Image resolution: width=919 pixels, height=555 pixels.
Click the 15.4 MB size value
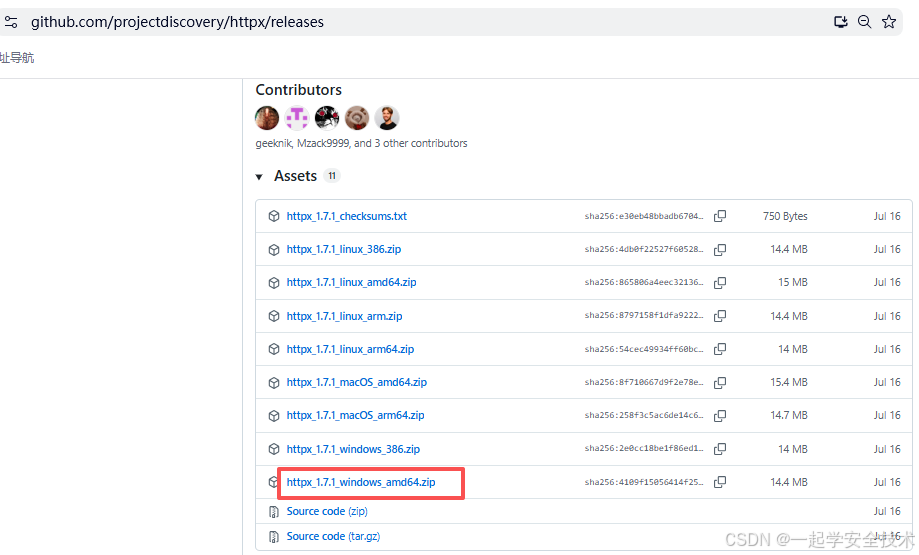point(789,382)
